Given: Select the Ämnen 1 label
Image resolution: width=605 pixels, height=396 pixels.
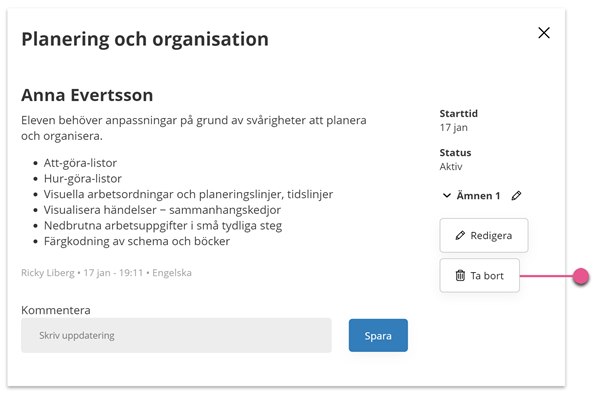Looking at the screenshot, I should point(478,196).
